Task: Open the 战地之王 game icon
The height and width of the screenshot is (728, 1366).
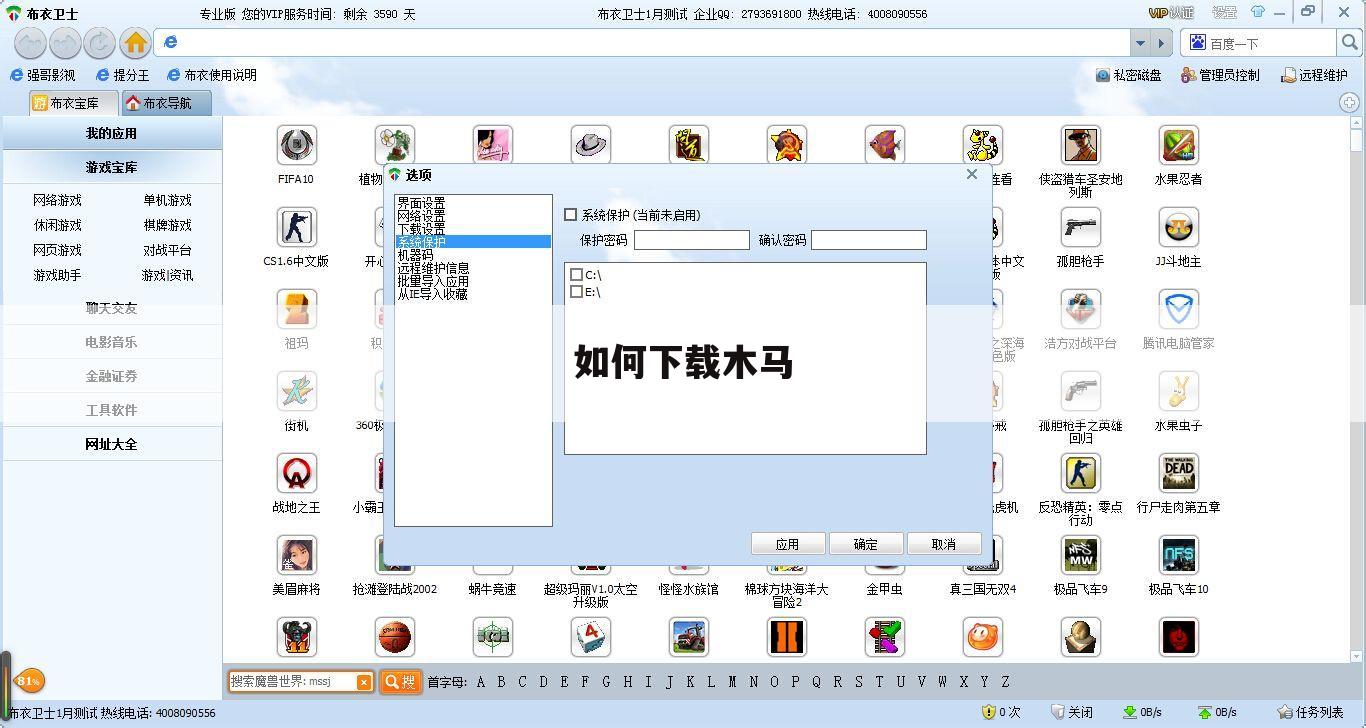Action: [296, 474]
